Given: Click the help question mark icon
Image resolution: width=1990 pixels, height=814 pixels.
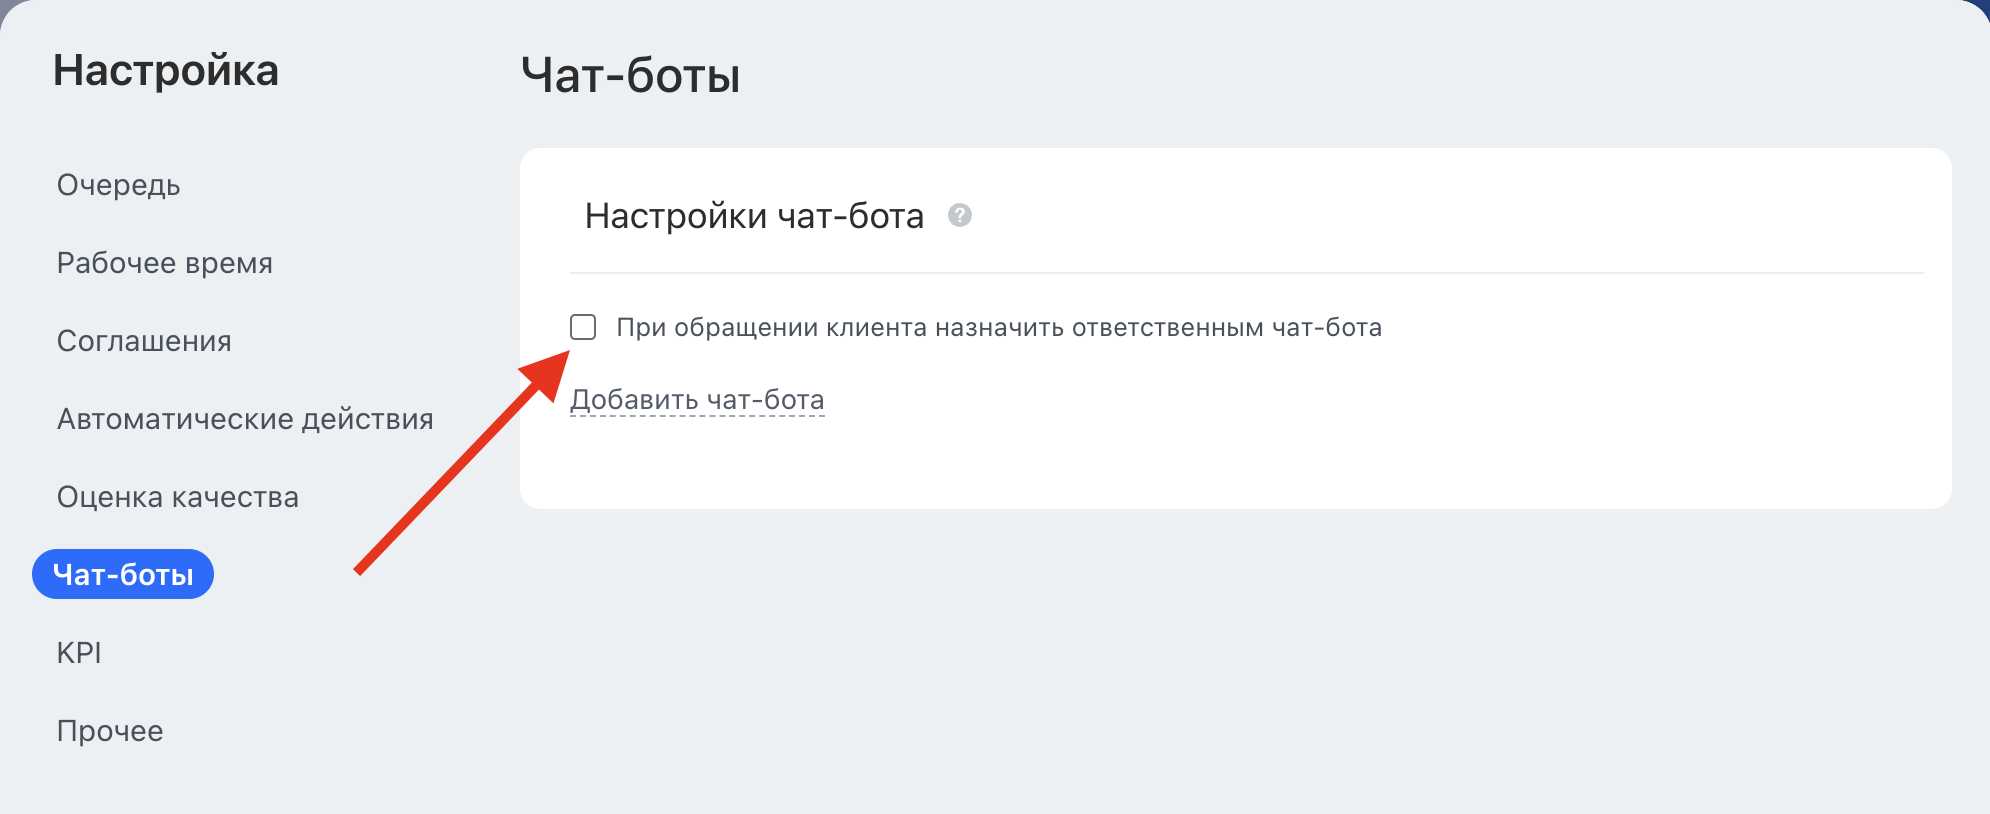Looking at the screenshot, I should pyautogui.click(x=960, y=215).
